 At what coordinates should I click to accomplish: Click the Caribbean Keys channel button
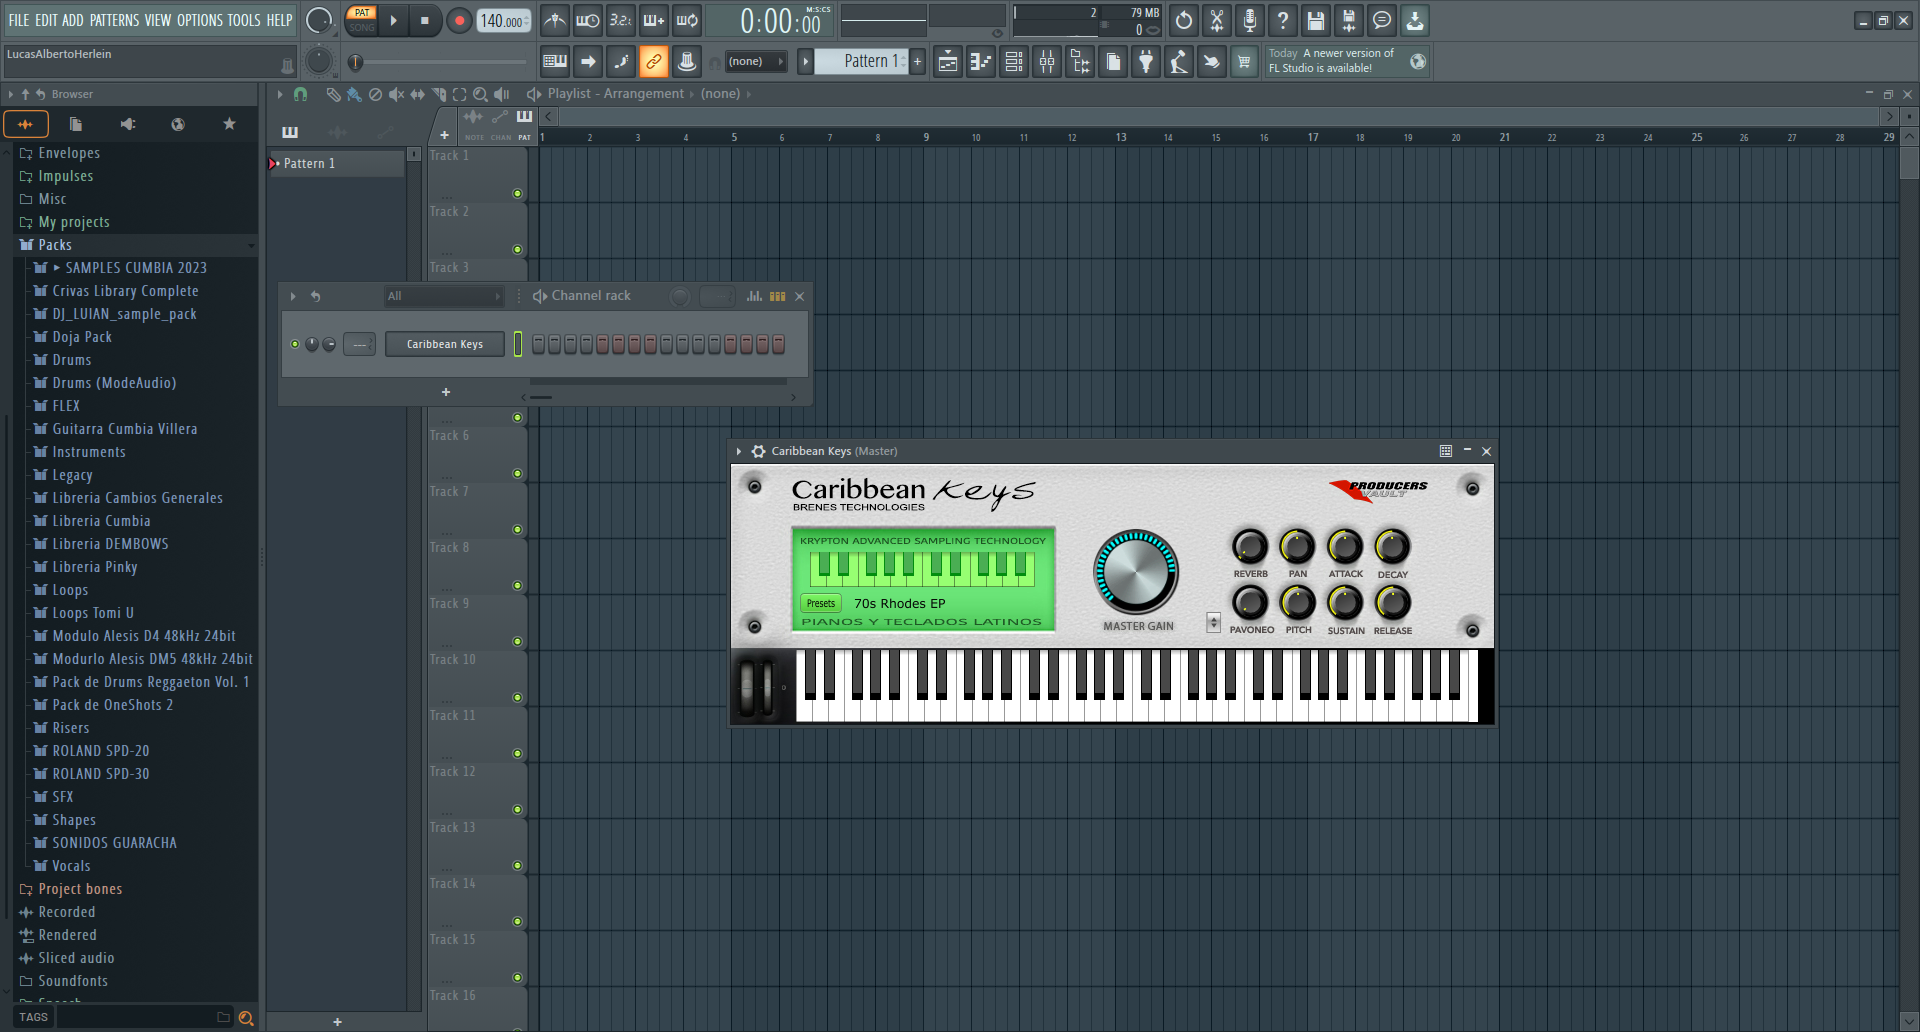(x=444, y=344)
